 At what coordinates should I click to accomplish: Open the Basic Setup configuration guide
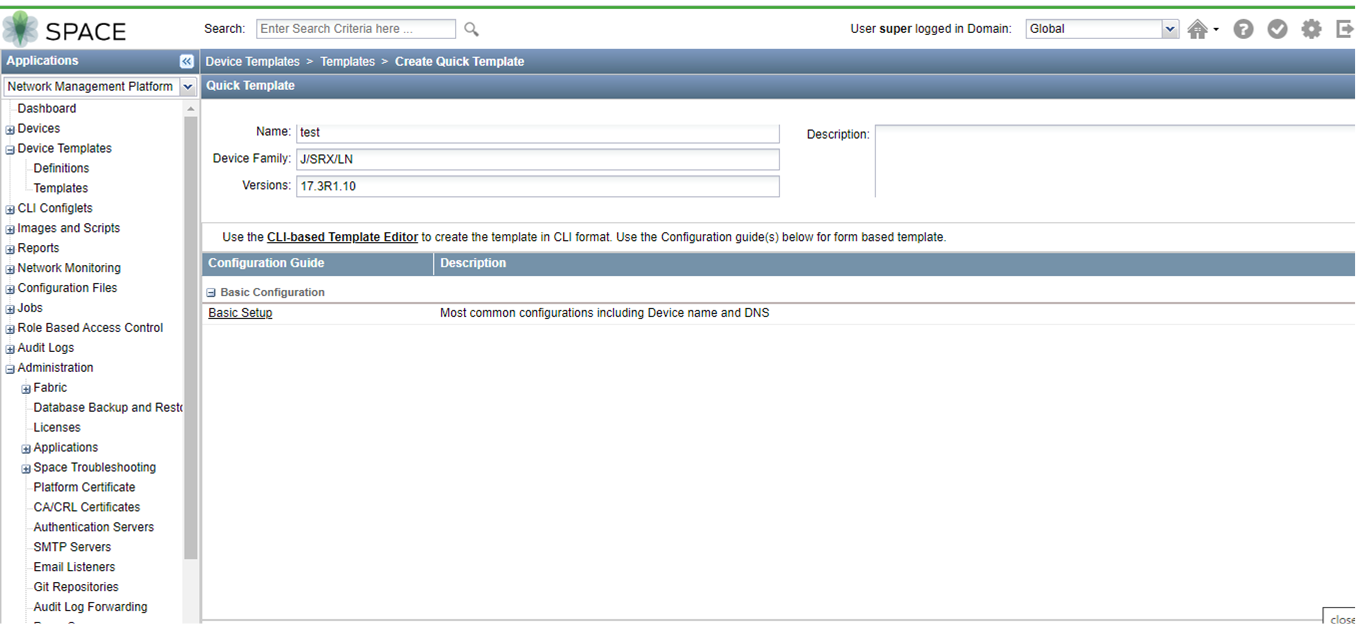point(239,312)
